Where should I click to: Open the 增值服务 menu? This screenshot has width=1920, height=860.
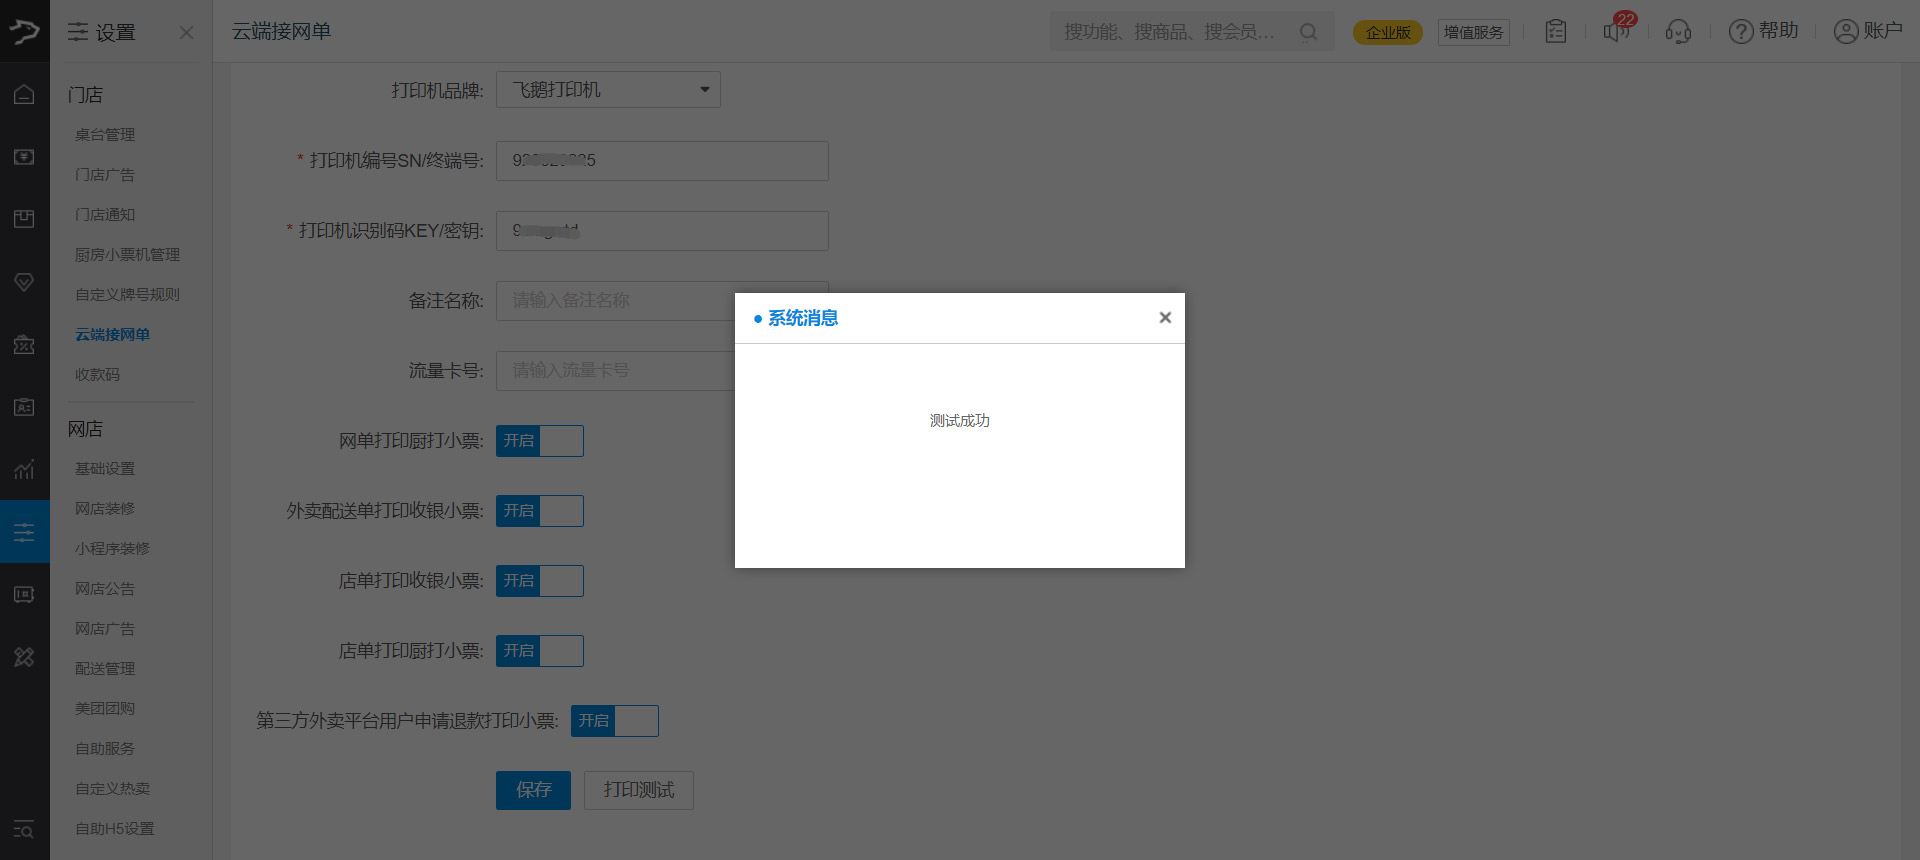1473,32
